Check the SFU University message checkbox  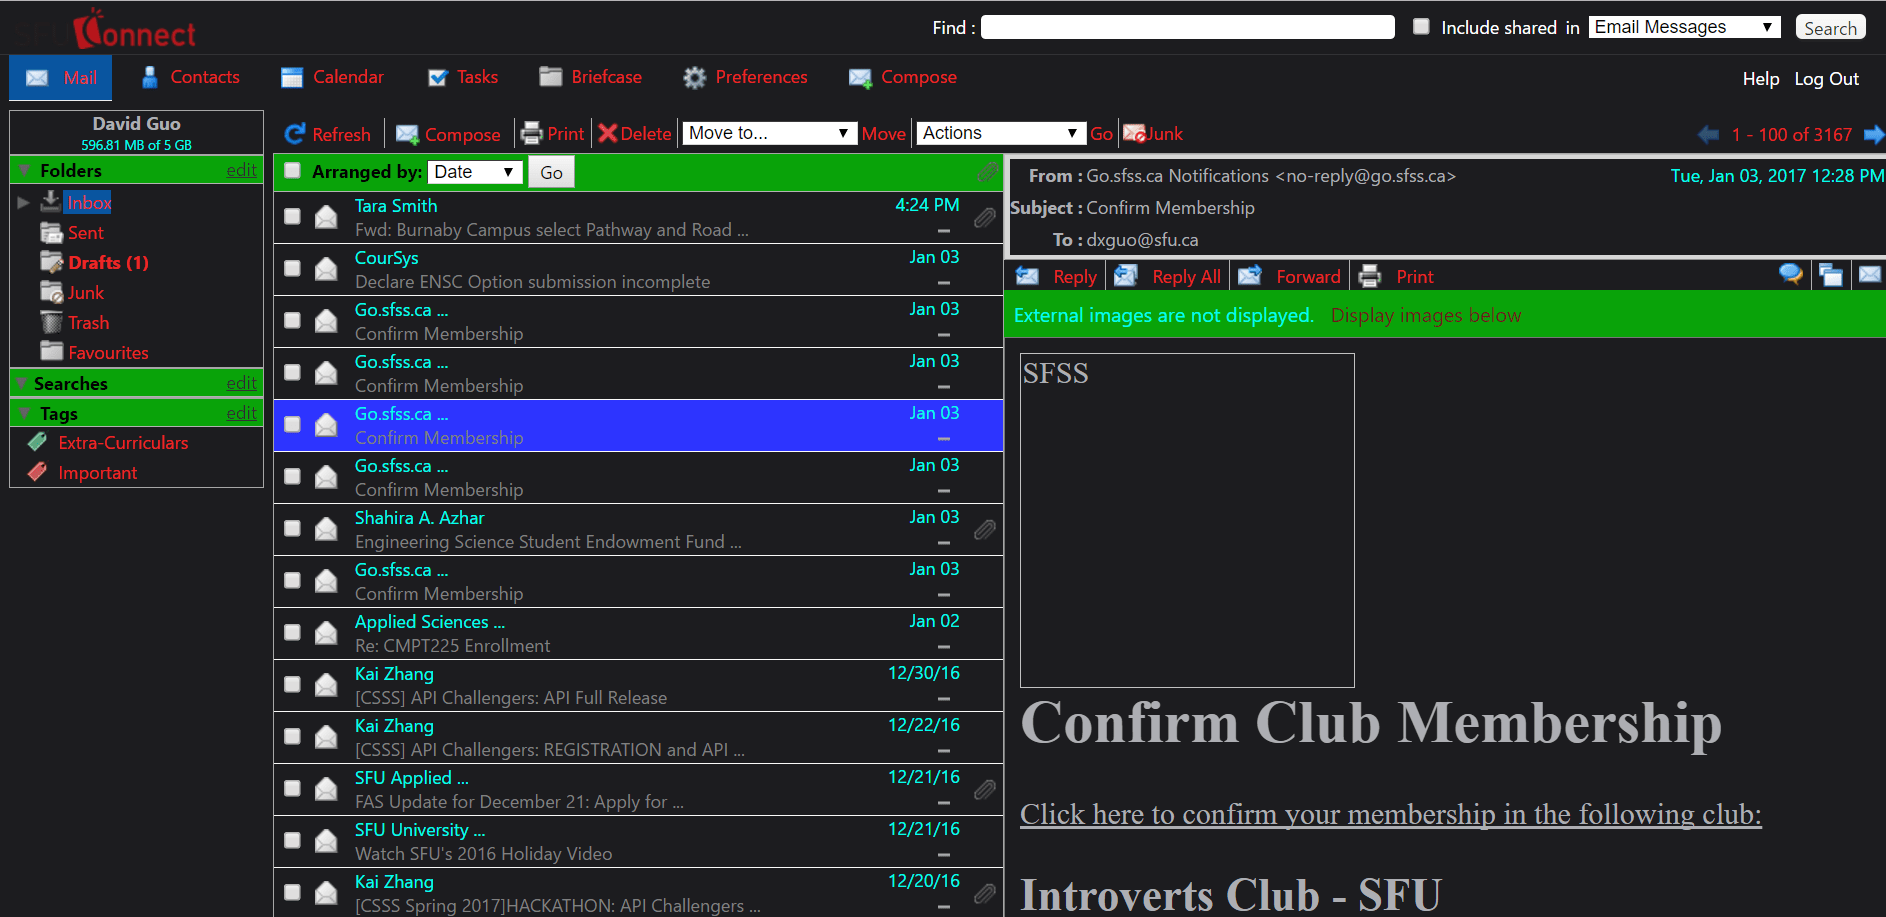tap(292, 840)
